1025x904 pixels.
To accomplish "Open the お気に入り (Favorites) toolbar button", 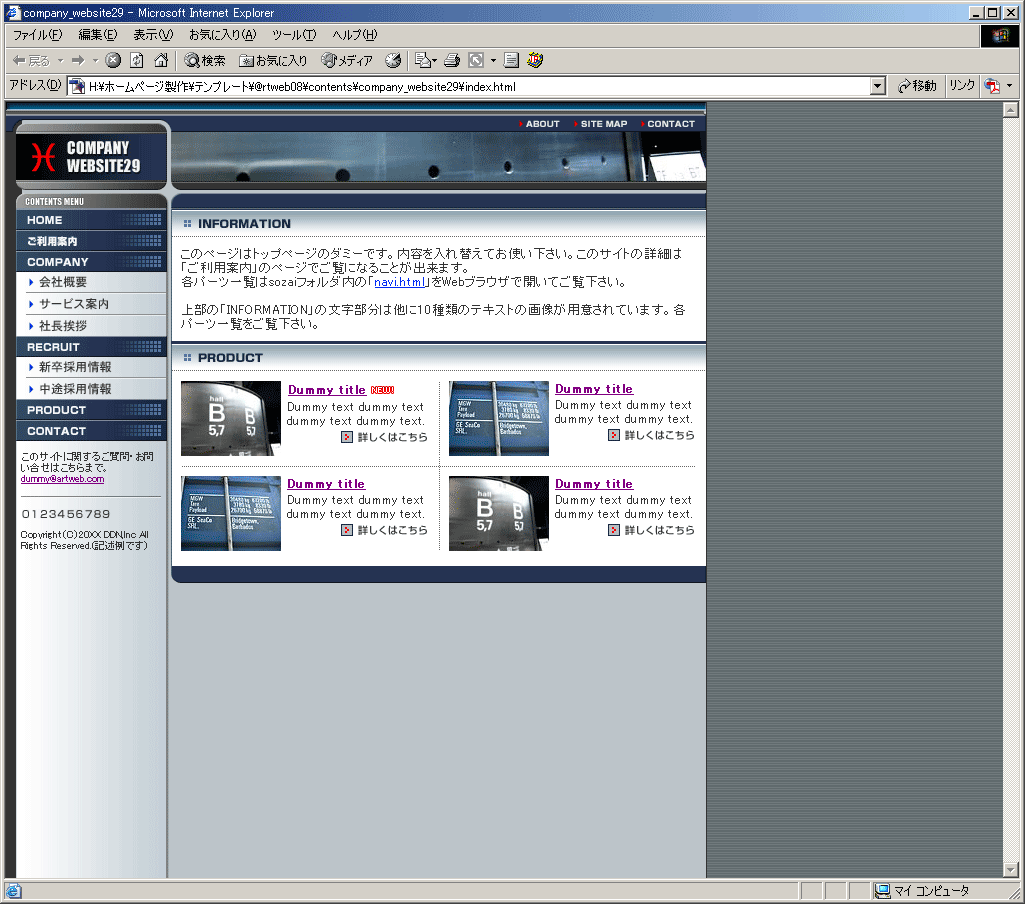I will point(273,61).
